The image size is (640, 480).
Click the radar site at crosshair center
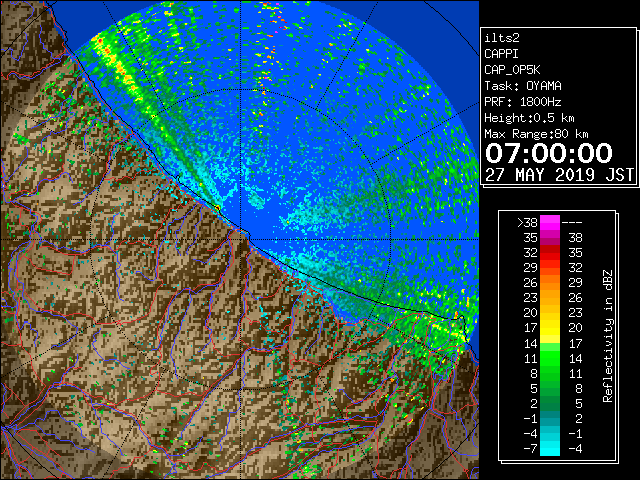[241, 239]
